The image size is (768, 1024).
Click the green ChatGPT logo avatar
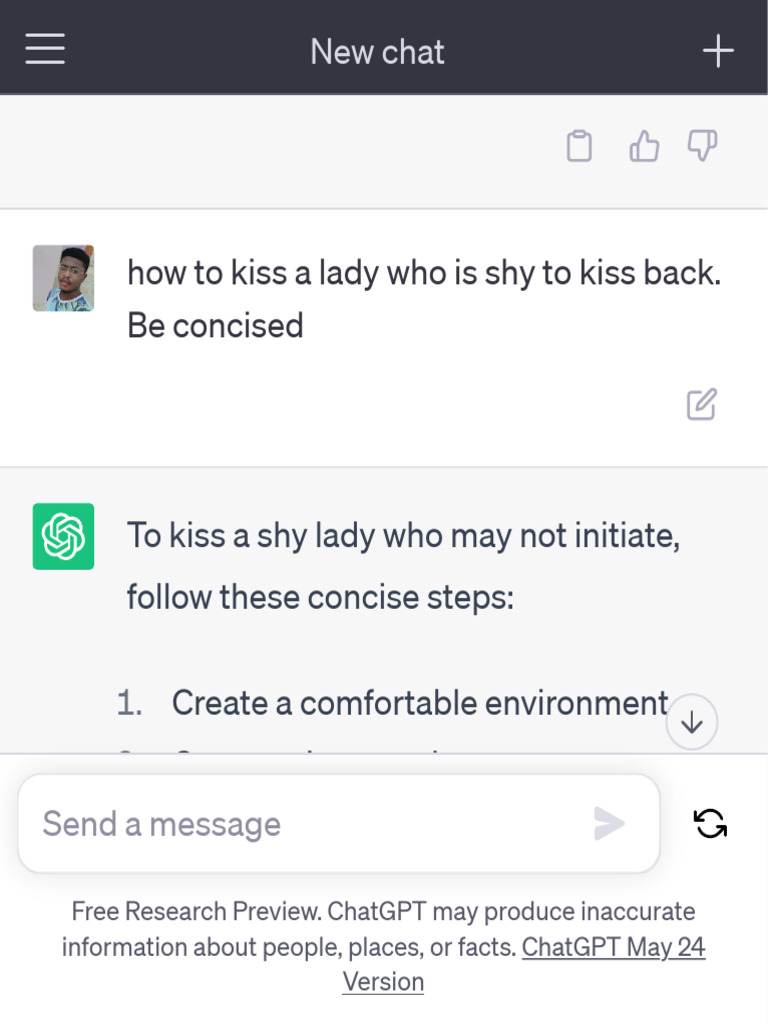click(x=63, y=536)
